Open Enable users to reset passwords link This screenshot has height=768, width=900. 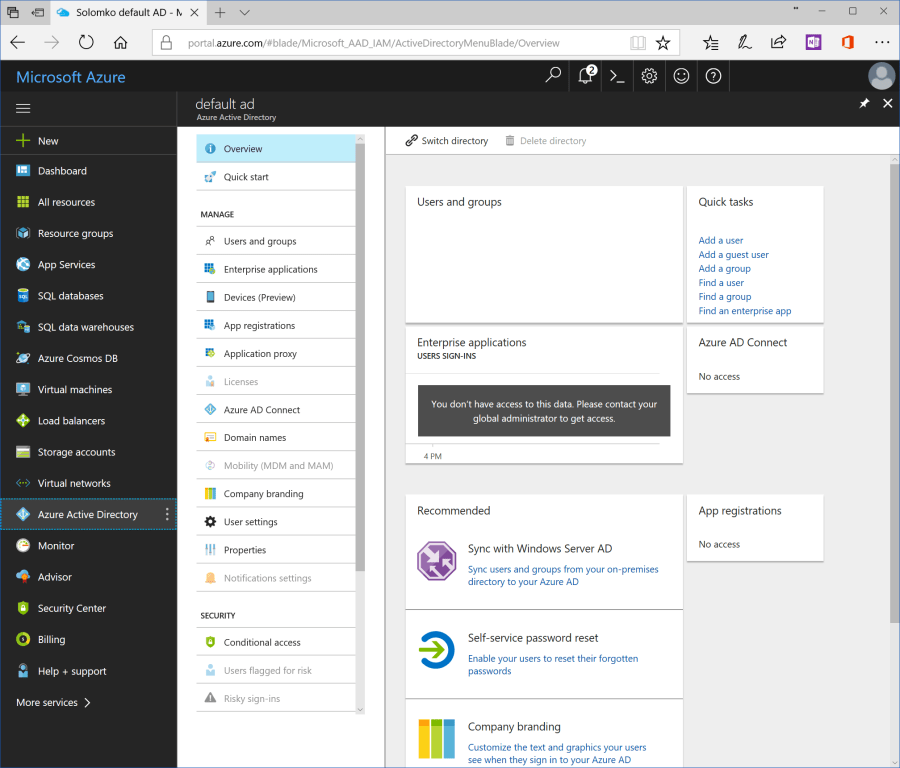pyautogui.click(x=552, y=665)
